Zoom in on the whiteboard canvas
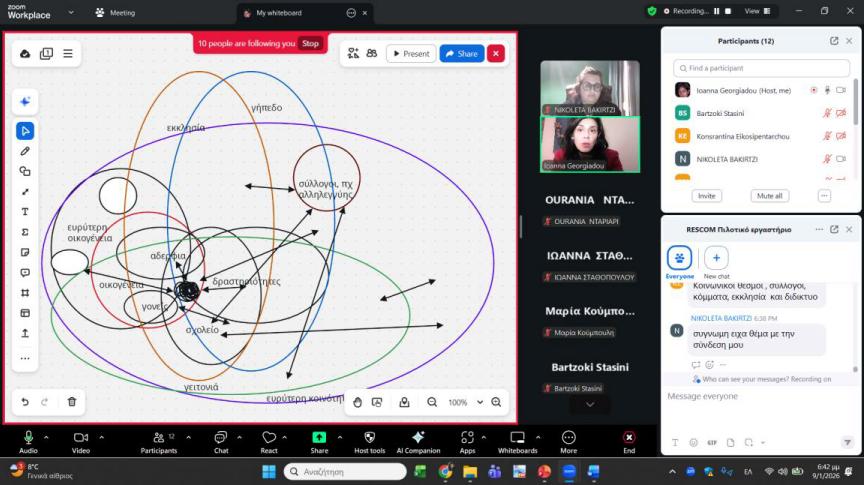Screen dimensions: 864x485 [496, 402]
